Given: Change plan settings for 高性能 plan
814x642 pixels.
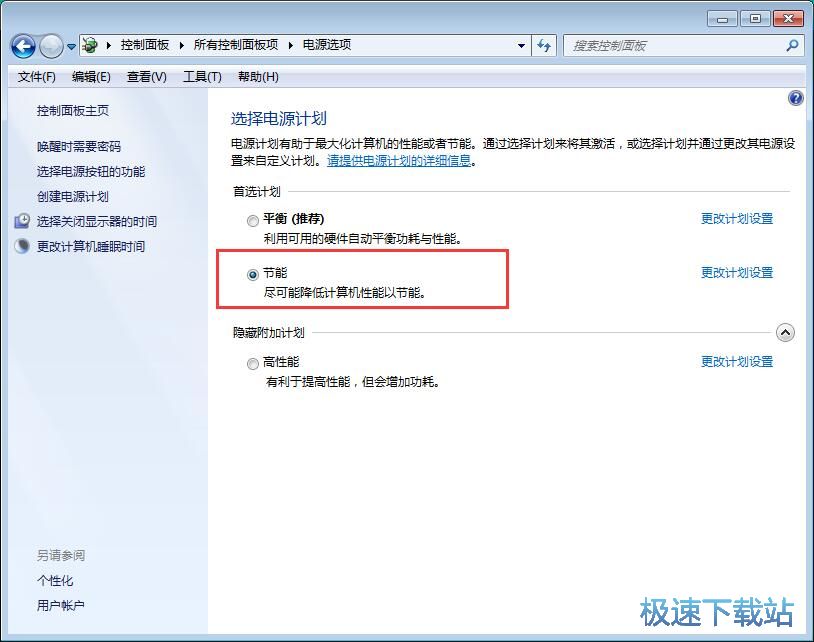Looking at the screenshot, I should pyautogui.click(x=737, y=362).
